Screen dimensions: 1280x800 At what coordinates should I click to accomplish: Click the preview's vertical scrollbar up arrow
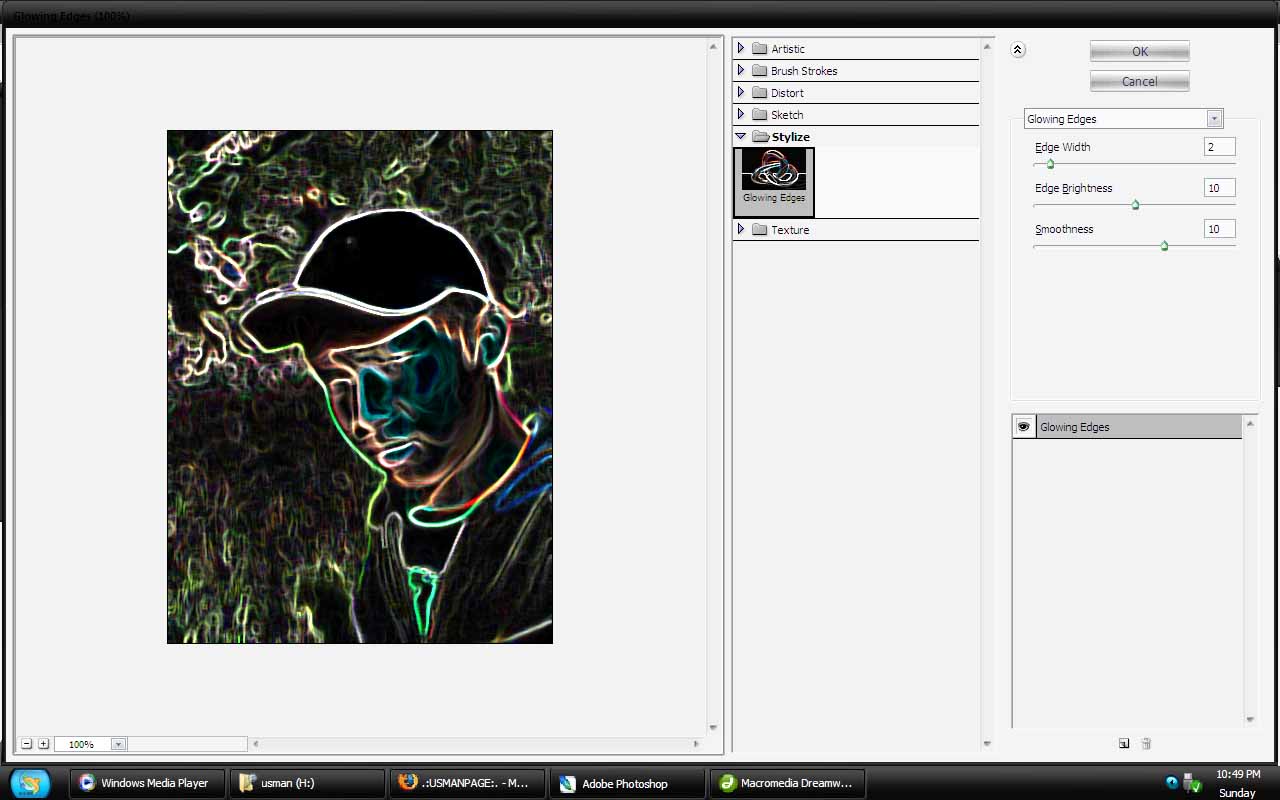click(714, 46)
